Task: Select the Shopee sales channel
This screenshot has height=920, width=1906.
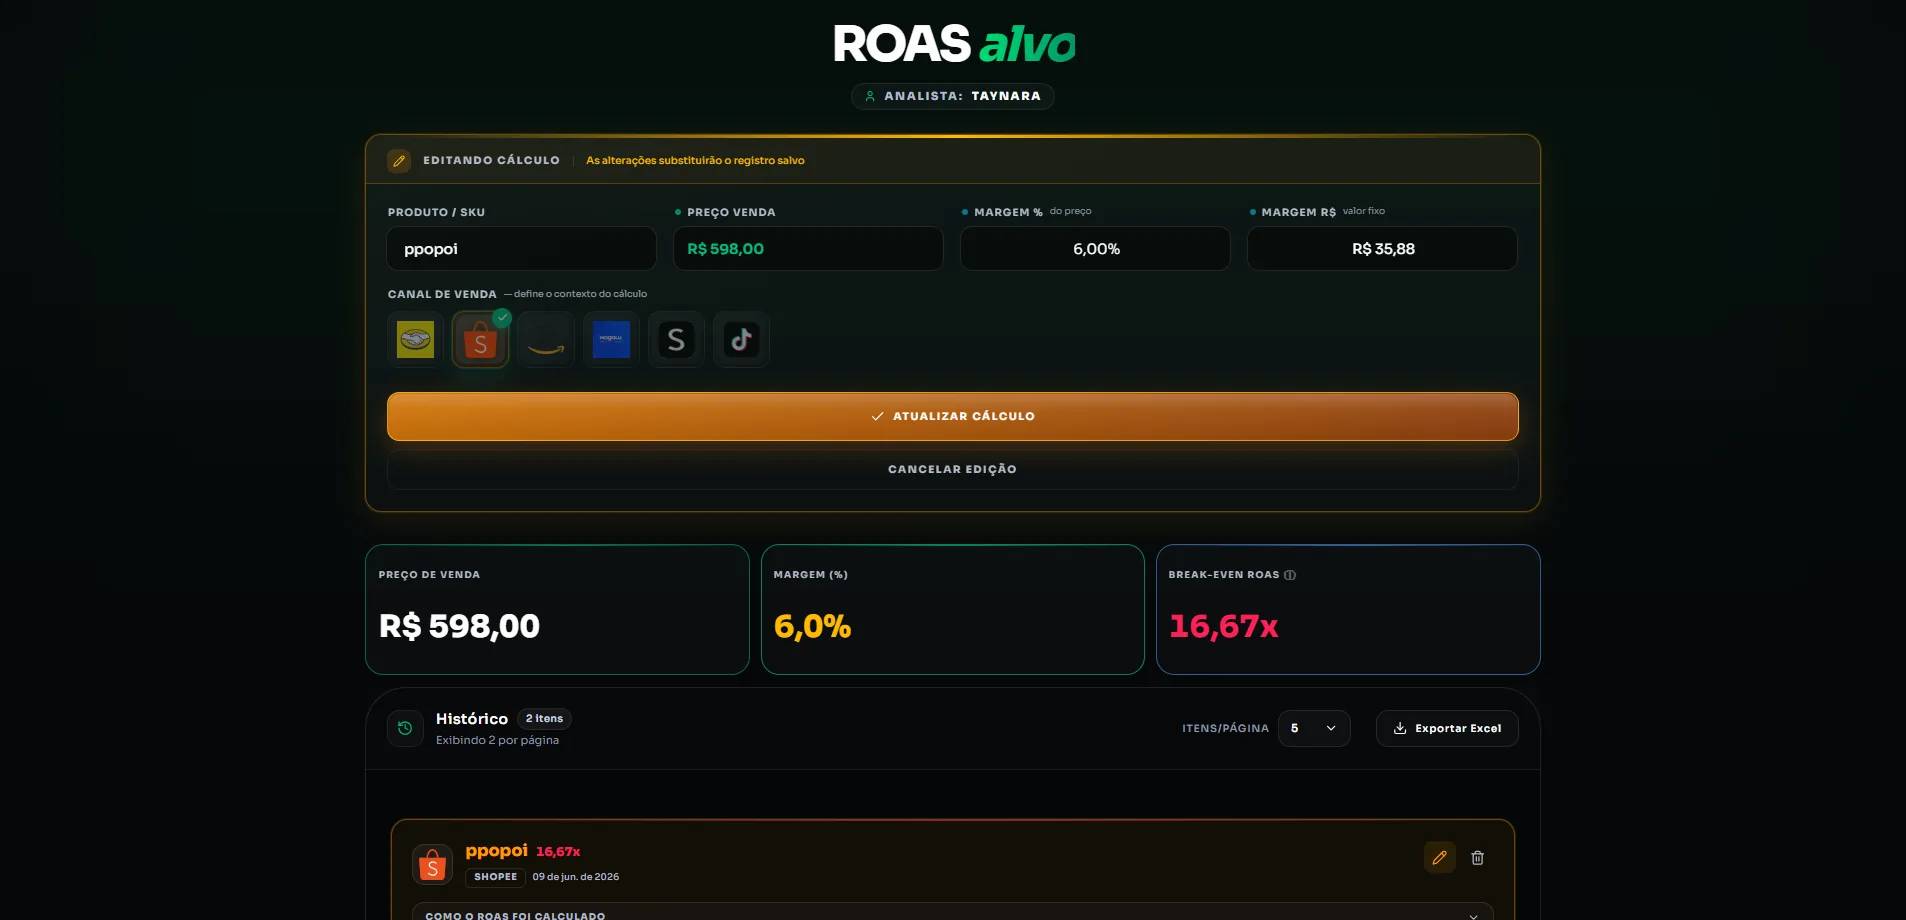Action: (480, 340)
